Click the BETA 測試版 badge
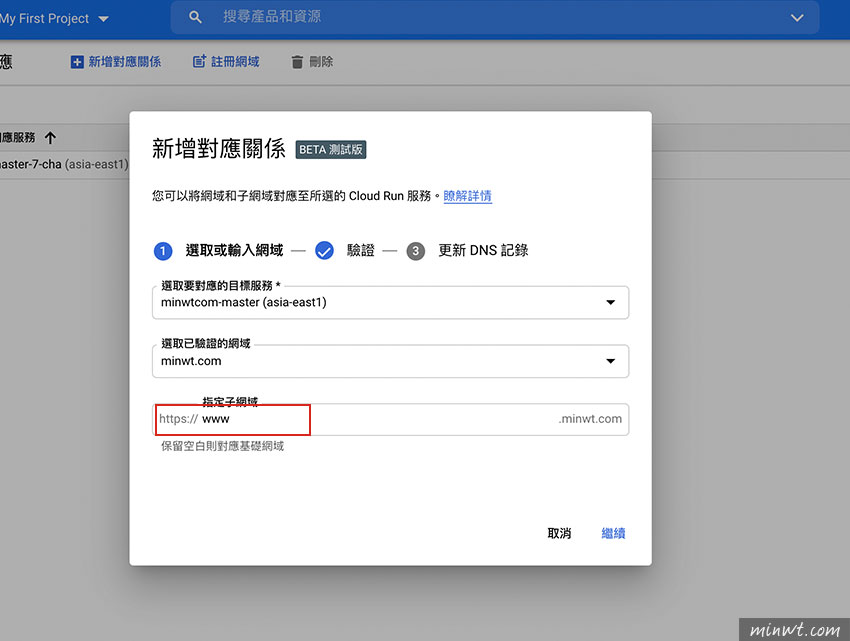This screenshot has width=850, height=641. [331, 150]
